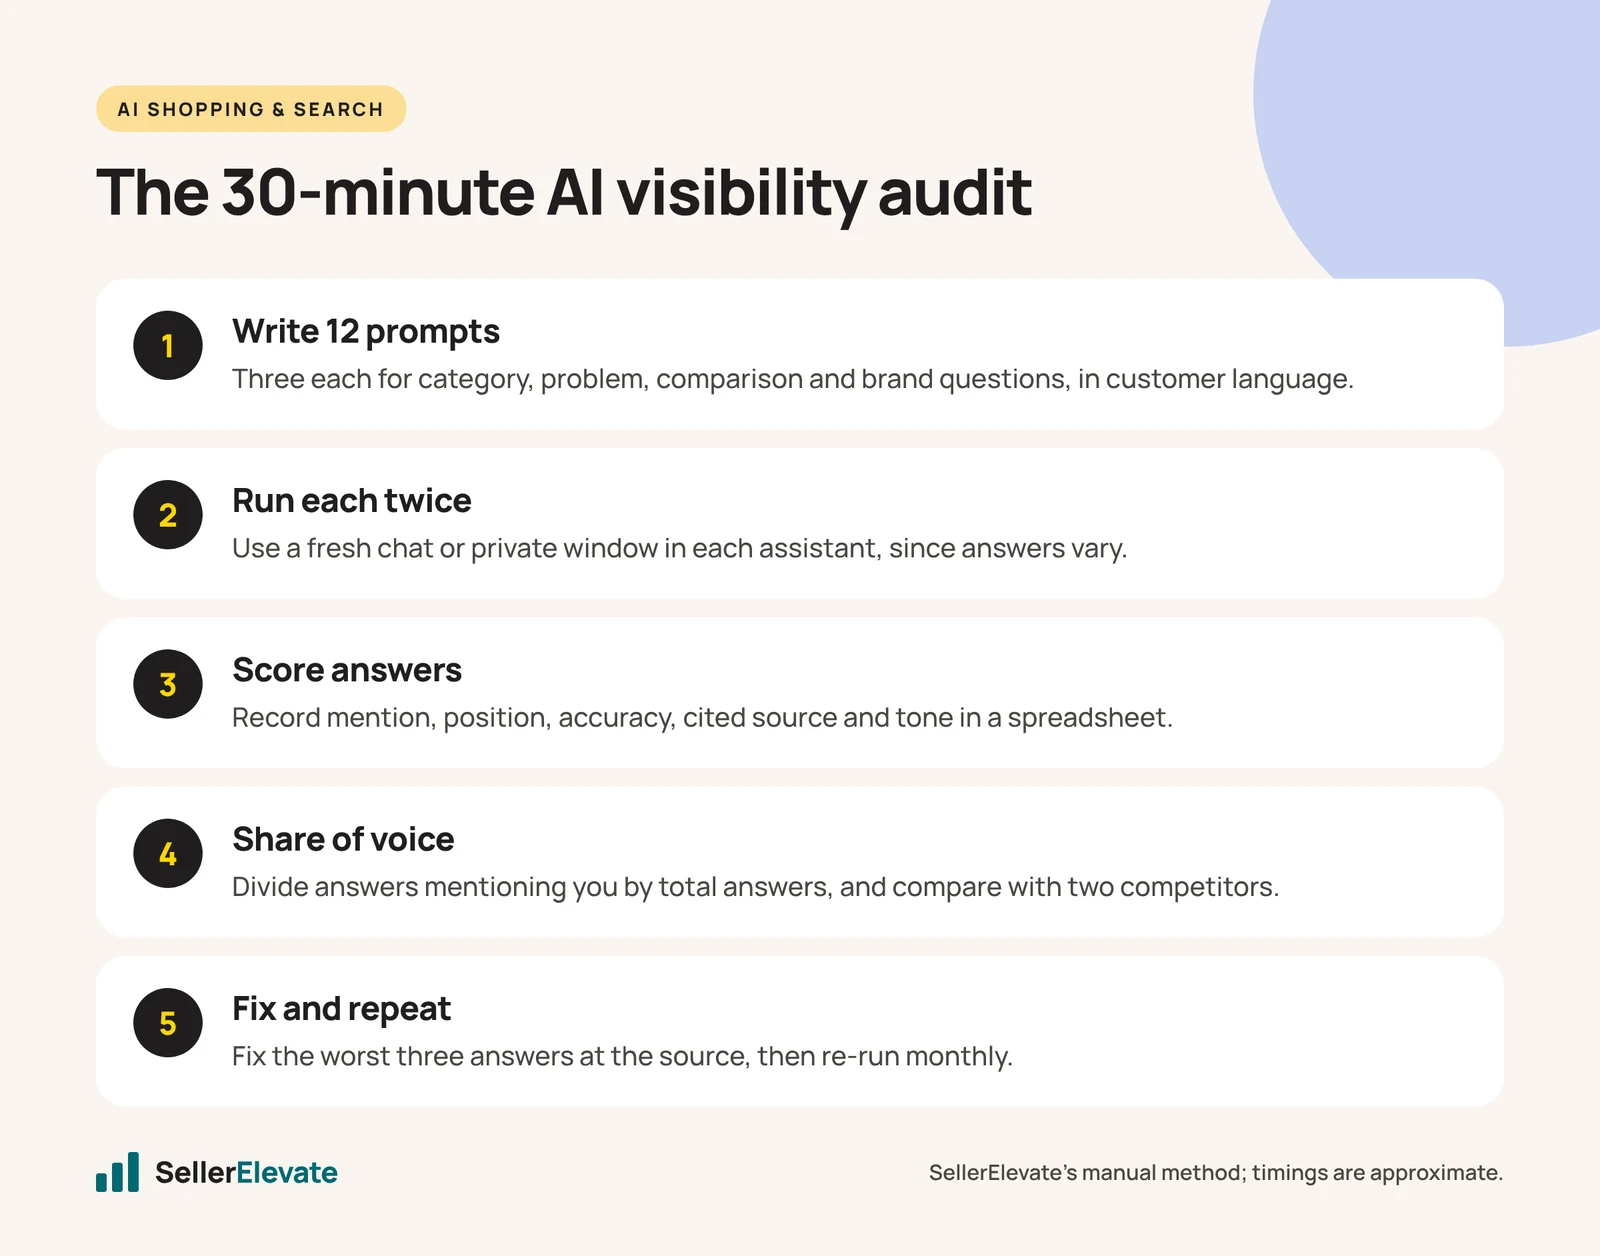The image size is (1600, 1256).
Task: Click the 'timings are approximate' footnote
Action: tap(1216, 1172)
